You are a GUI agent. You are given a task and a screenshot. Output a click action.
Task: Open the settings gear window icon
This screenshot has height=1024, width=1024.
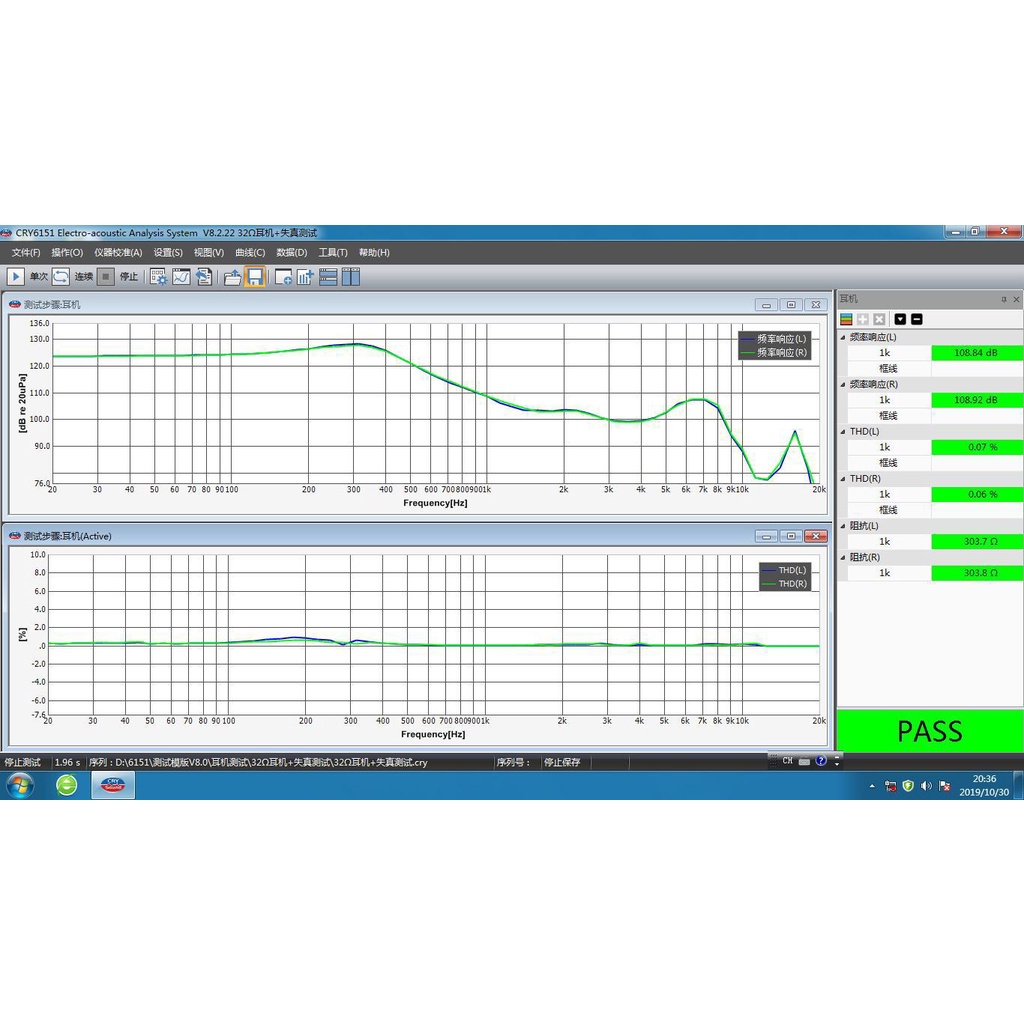pyautogui.click(x=159, y=277)
